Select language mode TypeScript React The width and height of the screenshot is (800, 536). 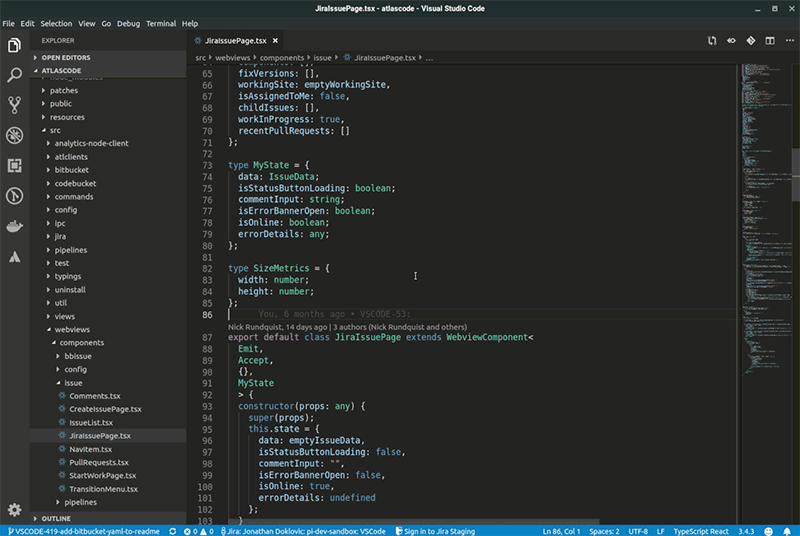[701, 531]
